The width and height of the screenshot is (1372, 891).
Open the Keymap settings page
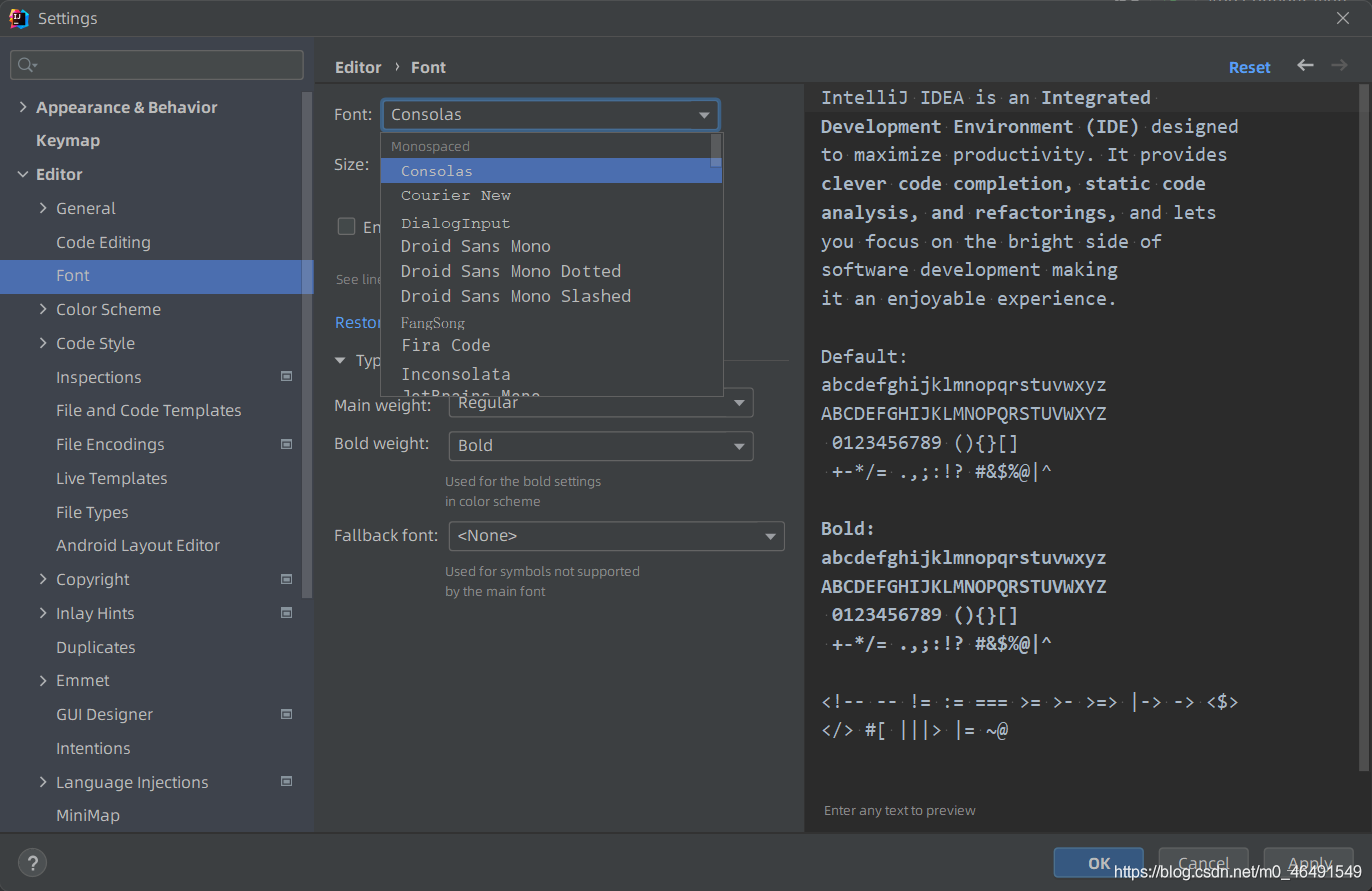68,140
